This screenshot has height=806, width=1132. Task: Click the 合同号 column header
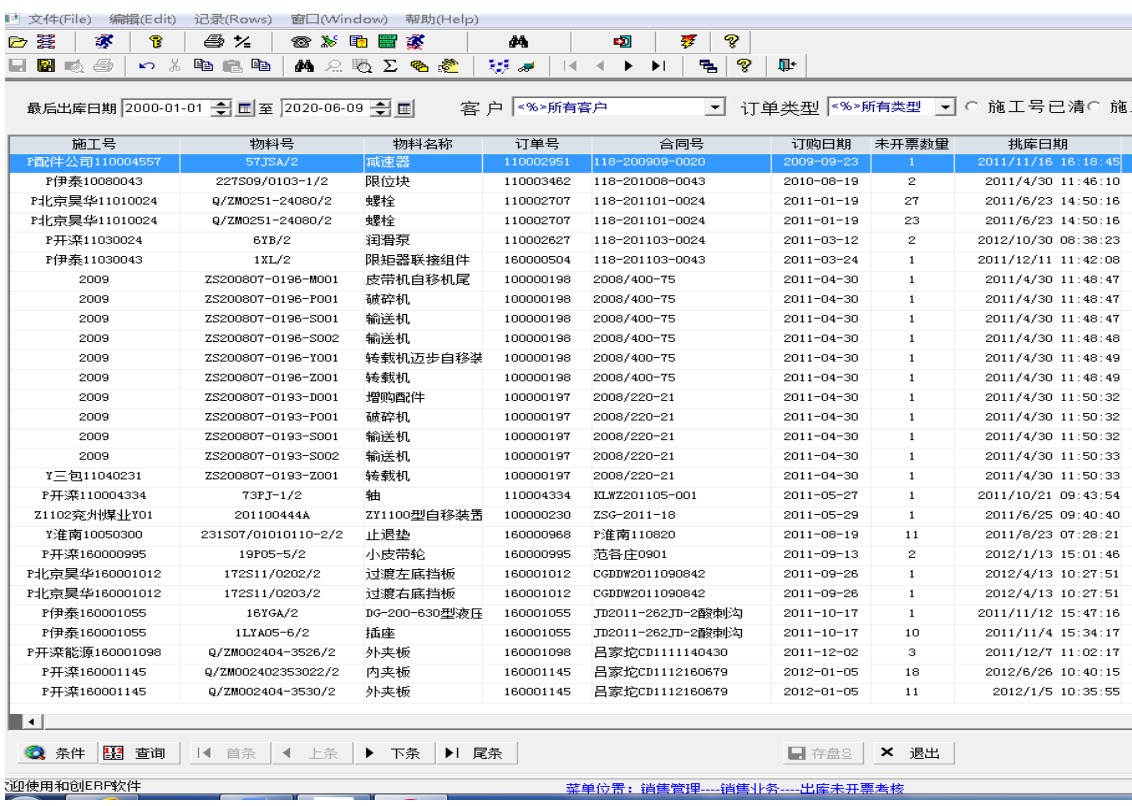681,144
